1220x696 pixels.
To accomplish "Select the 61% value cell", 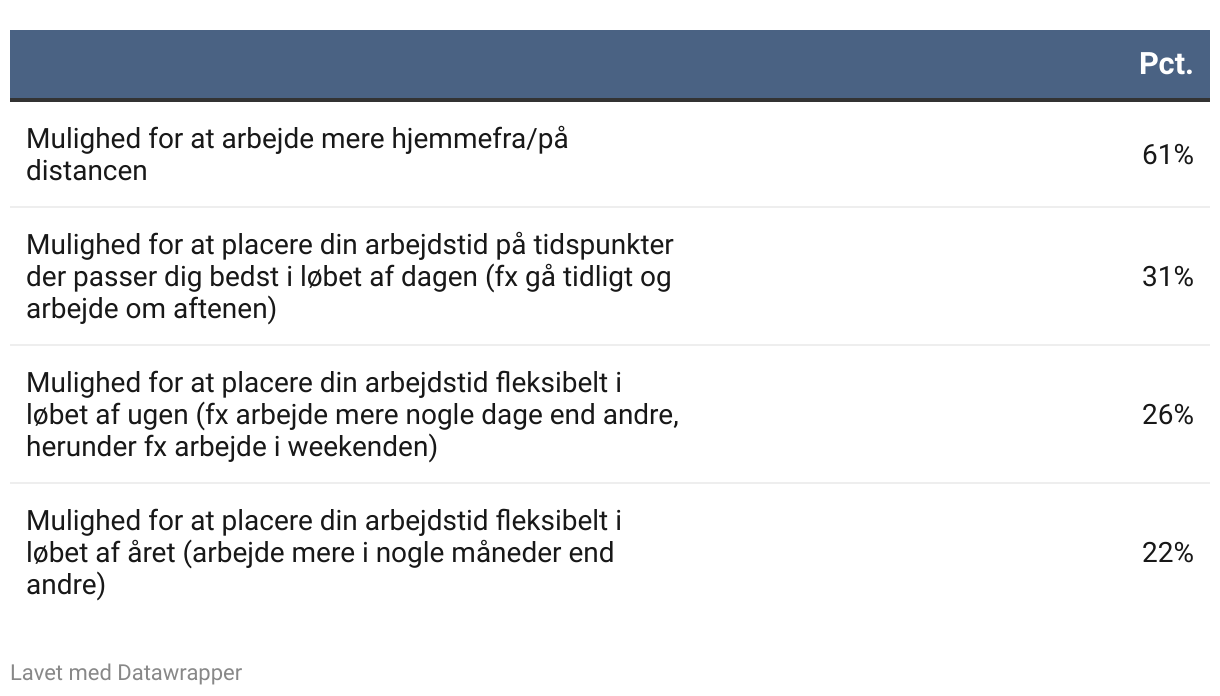I will (1167, 155).
